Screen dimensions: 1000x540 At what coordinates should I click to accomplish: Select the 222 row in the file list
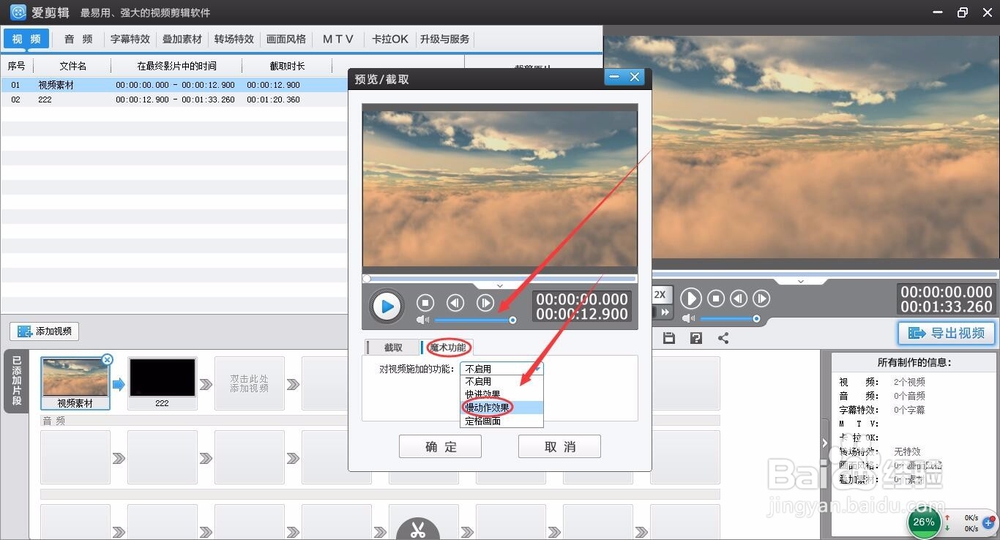click(174, 99)
